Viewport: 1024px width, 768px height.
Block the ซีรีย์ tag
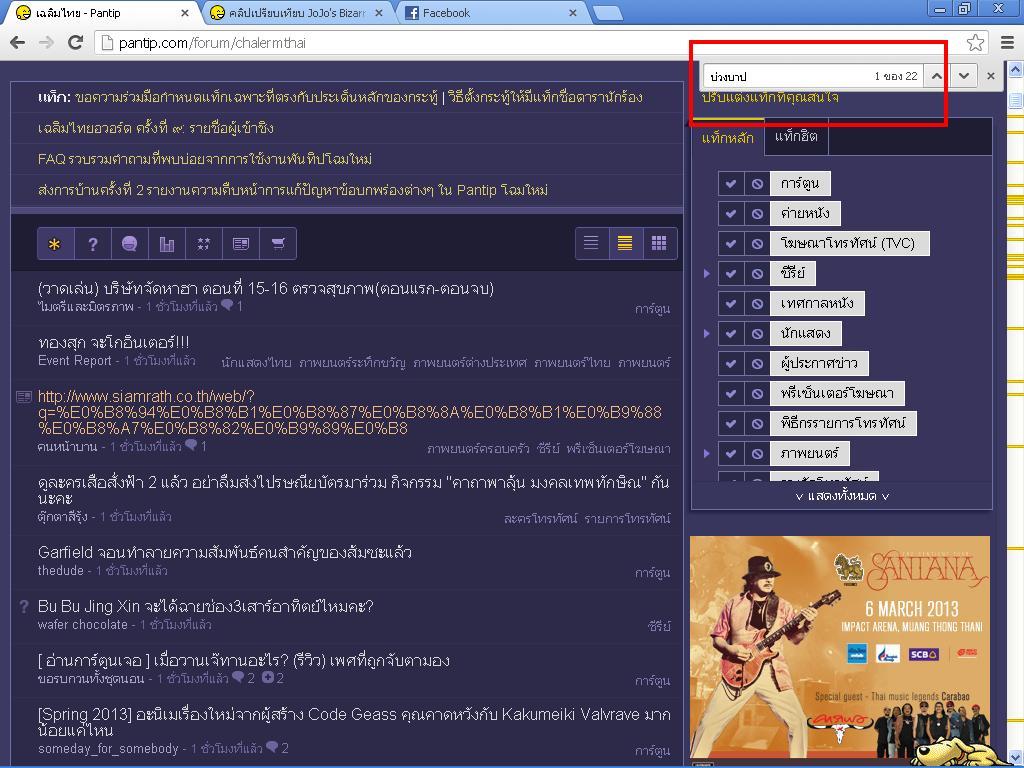[757, 274]
